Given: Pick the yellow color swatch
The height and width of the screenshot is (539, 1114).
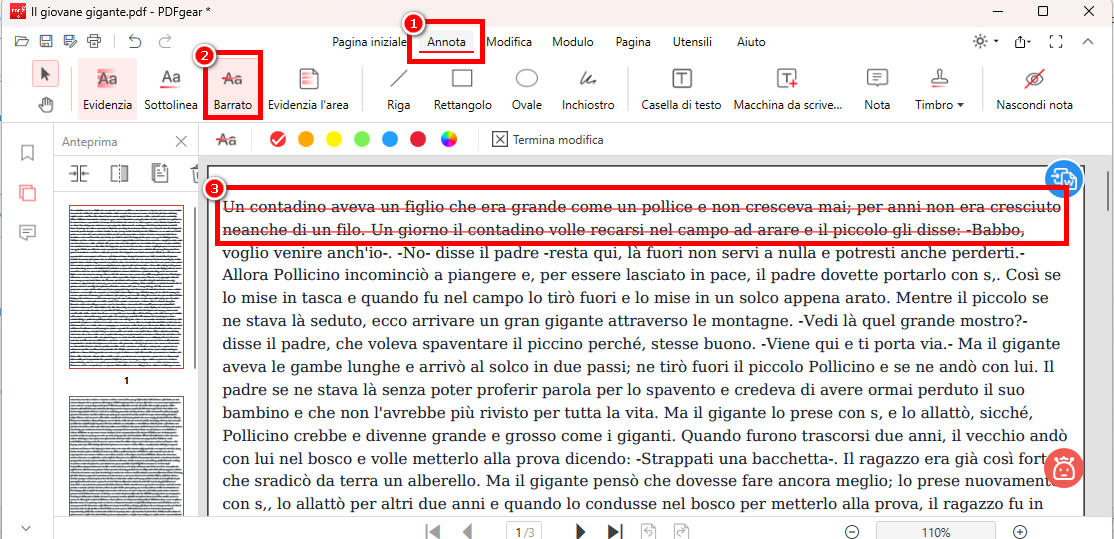Looking at the screenshot, I should coord(334,139).
